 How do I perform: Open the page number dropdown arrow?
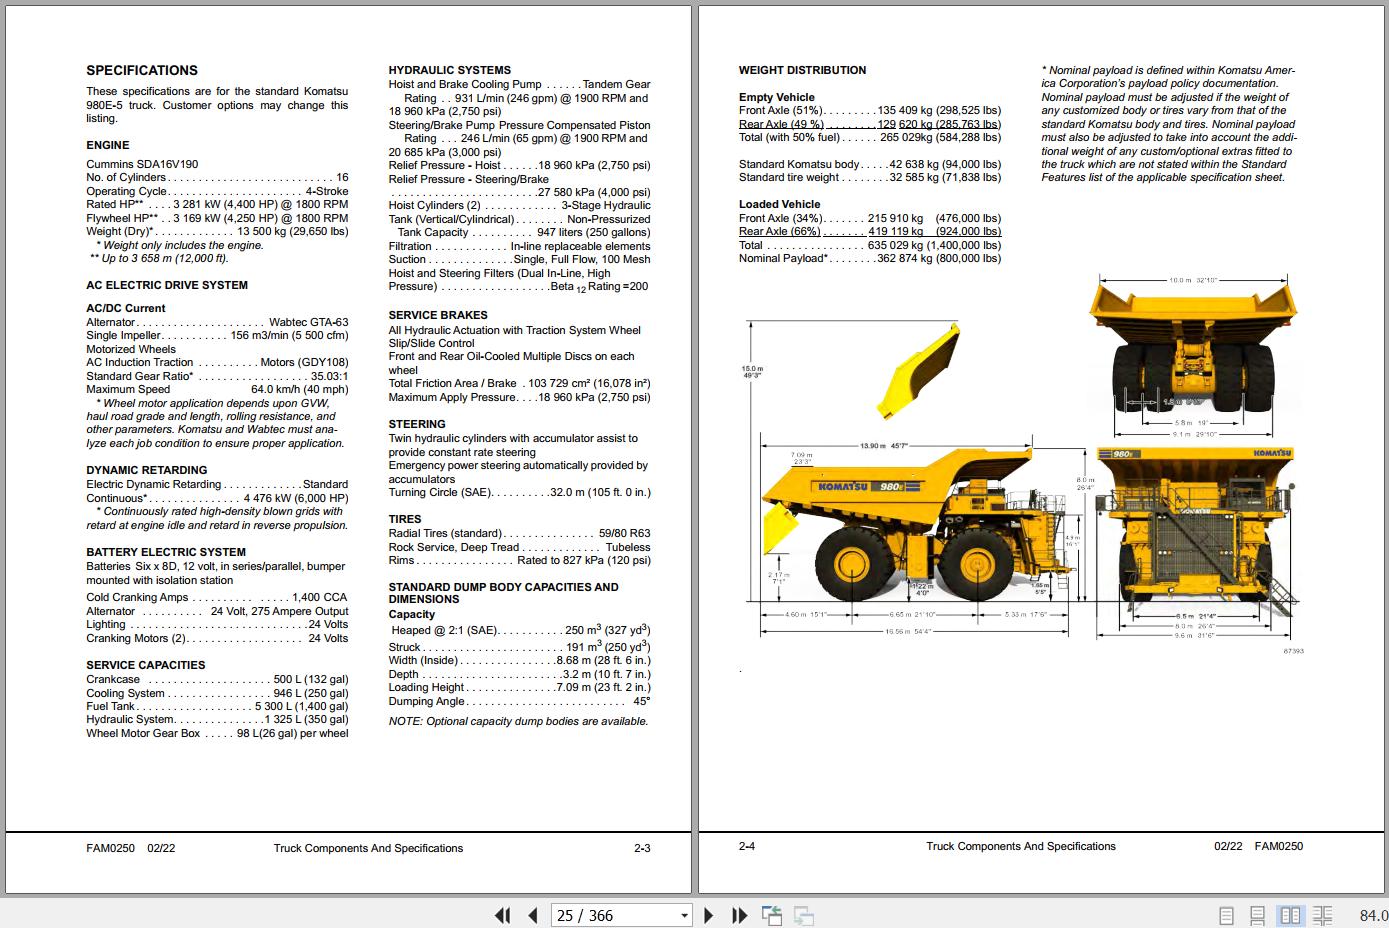(685, 915)
